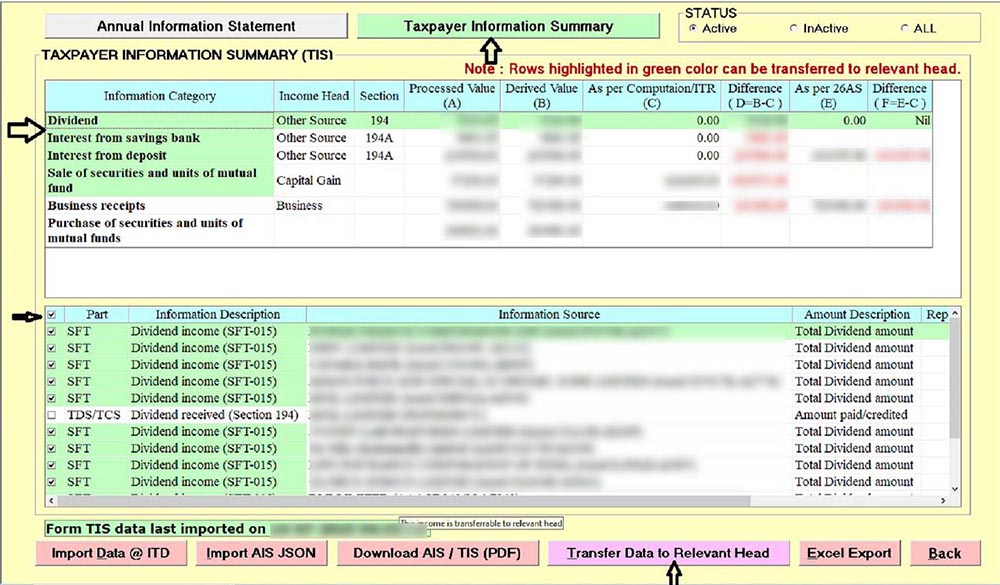Choose the InActive status option

[794, 29]
